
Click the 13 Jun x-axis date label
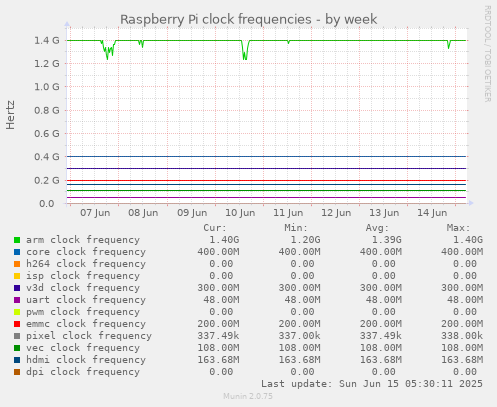point(384,213)
